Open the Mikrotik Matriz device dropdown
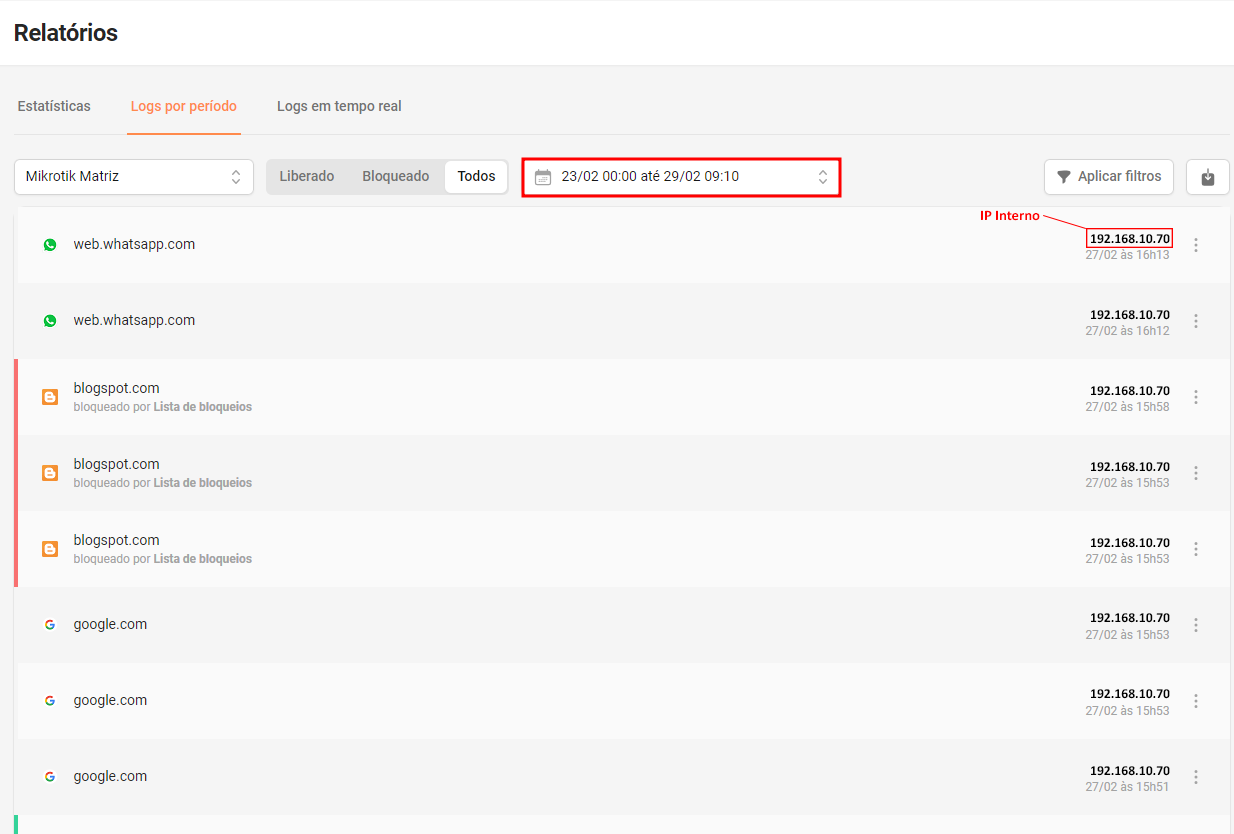 point(134,177)
